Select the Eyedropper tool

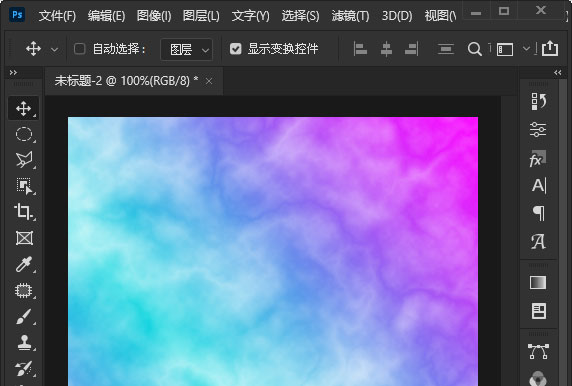pos(24,264)
